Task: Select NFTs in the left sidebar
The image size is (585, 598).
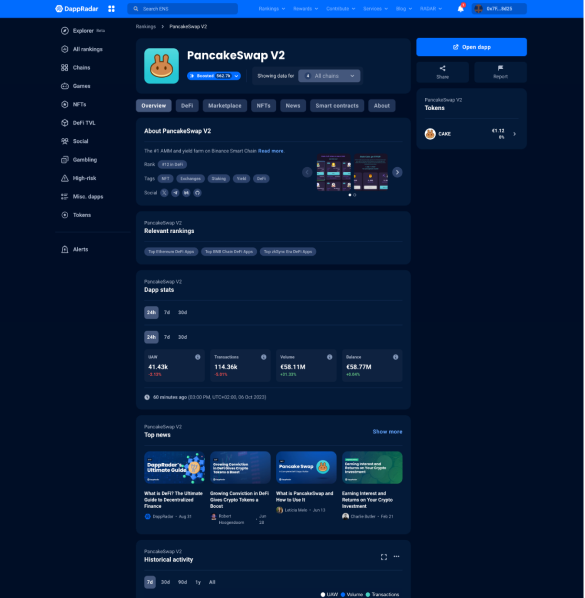Action: [x=74, y=104]
